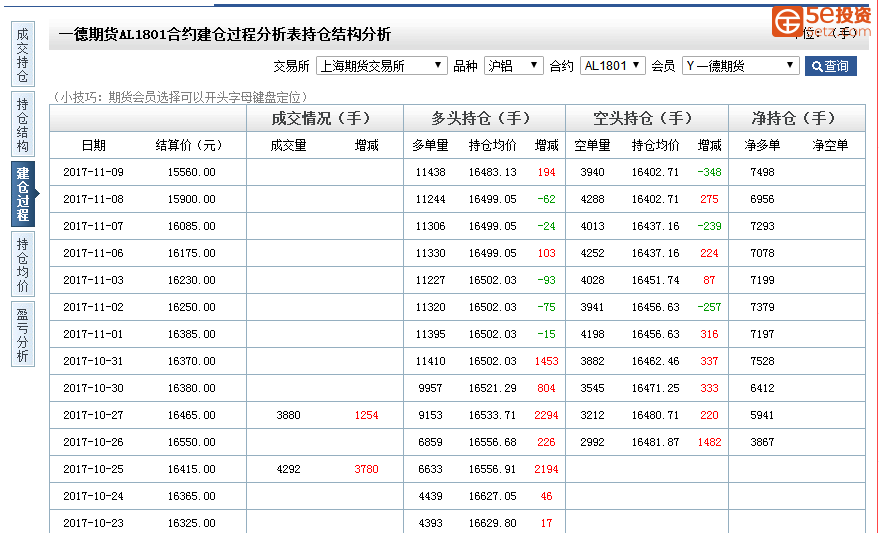This screenshot has width=879, height=533.
Task: Click settlement price 15560.00
Action: (191, 172)
